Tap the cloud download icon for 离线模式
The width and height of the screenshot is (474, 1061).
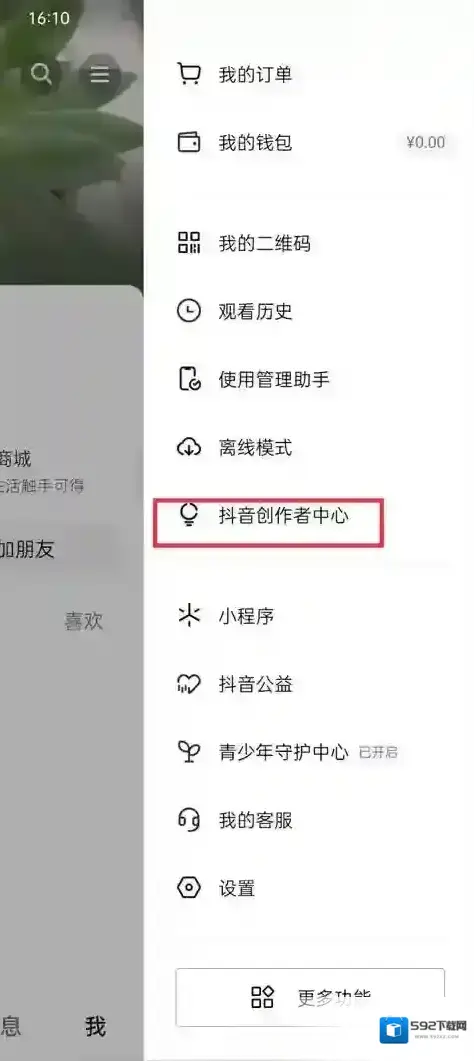(189, 447)
